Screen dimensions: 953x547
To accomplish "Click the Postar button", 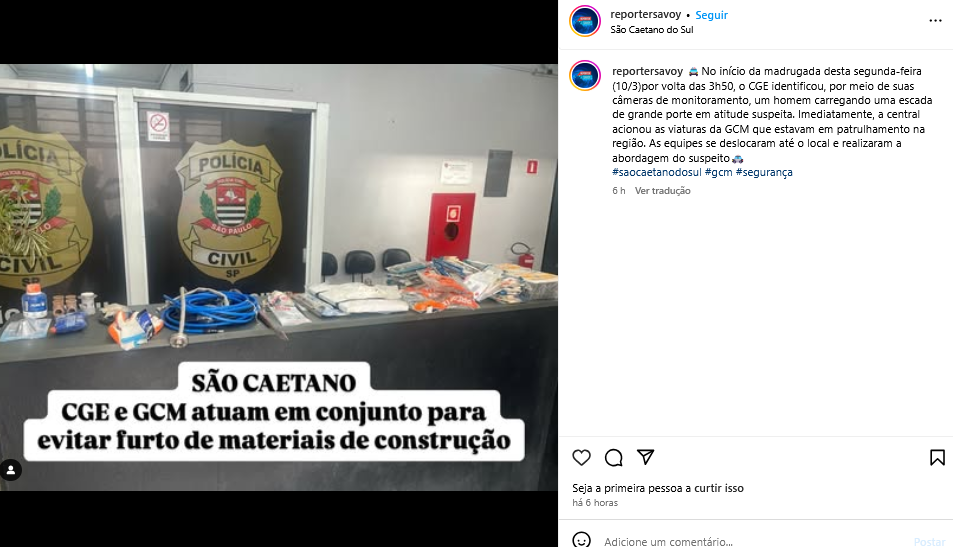I will coord(929,542).
